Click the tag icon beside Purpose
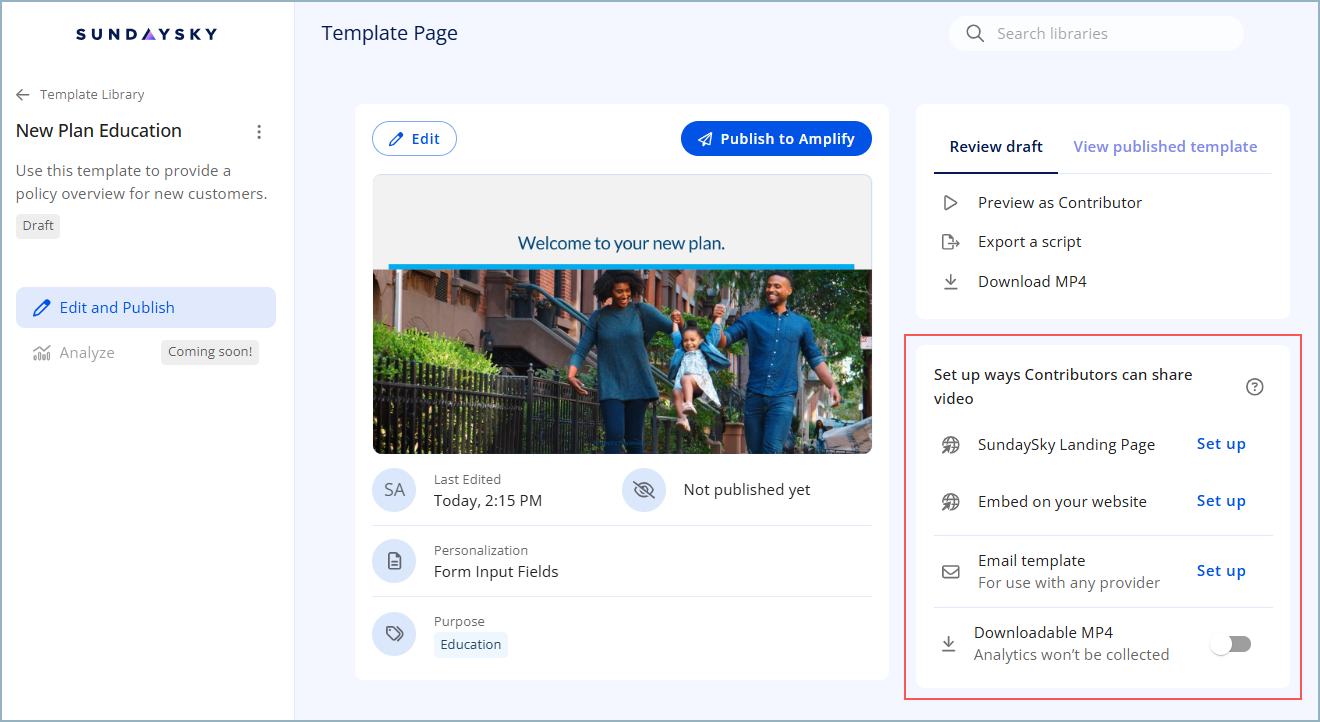1320x722 pixels. pyautogui.click(x=394, y=633)
